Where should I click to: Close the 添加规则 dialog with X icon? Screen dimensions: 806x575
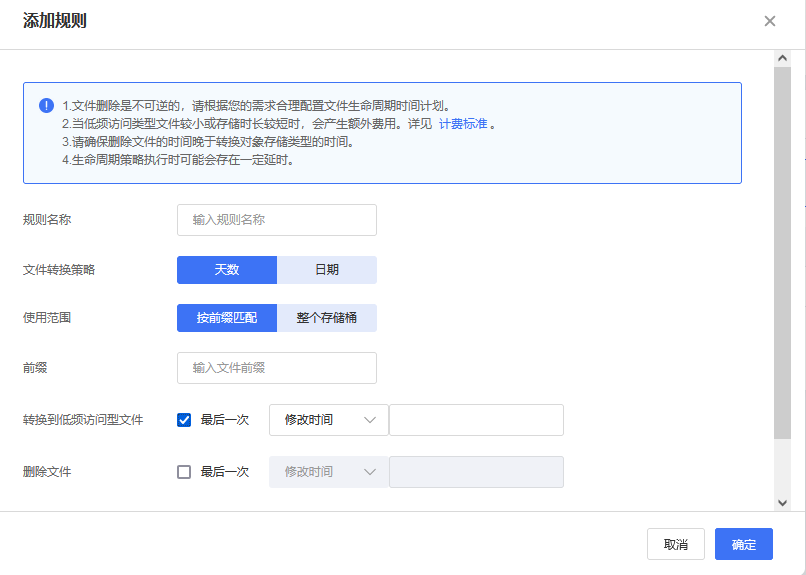[770, 21]
